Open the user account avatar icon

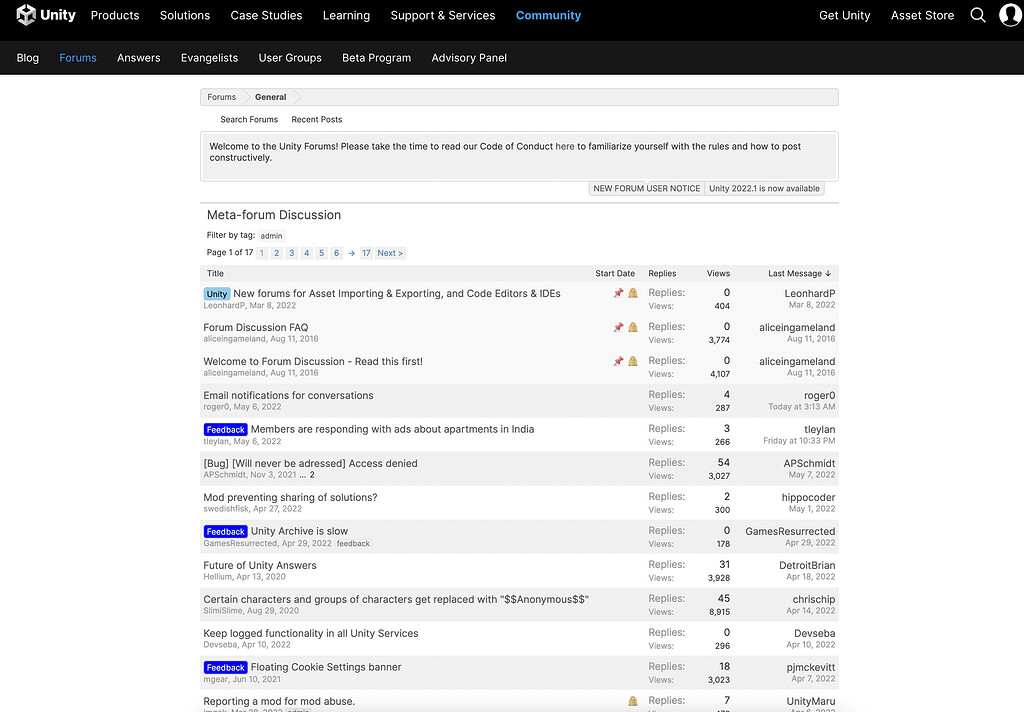(1010, 15)
